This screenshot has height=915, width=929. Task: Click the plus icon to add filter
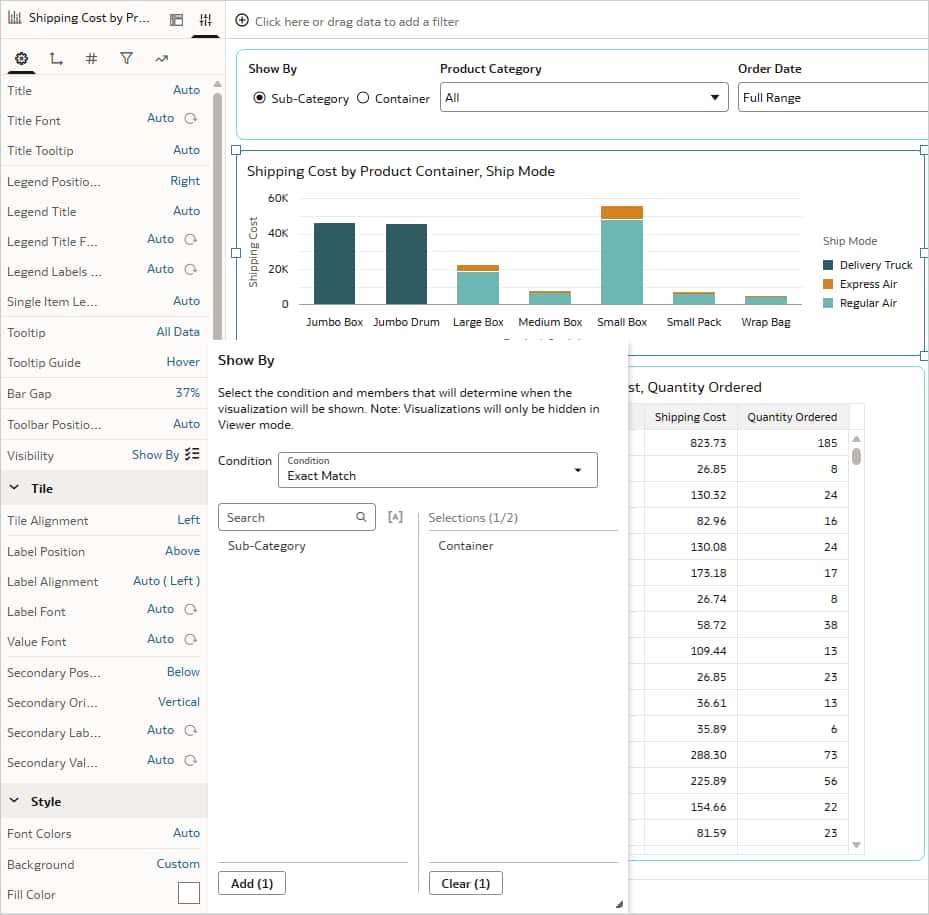(x=242, y=21)
